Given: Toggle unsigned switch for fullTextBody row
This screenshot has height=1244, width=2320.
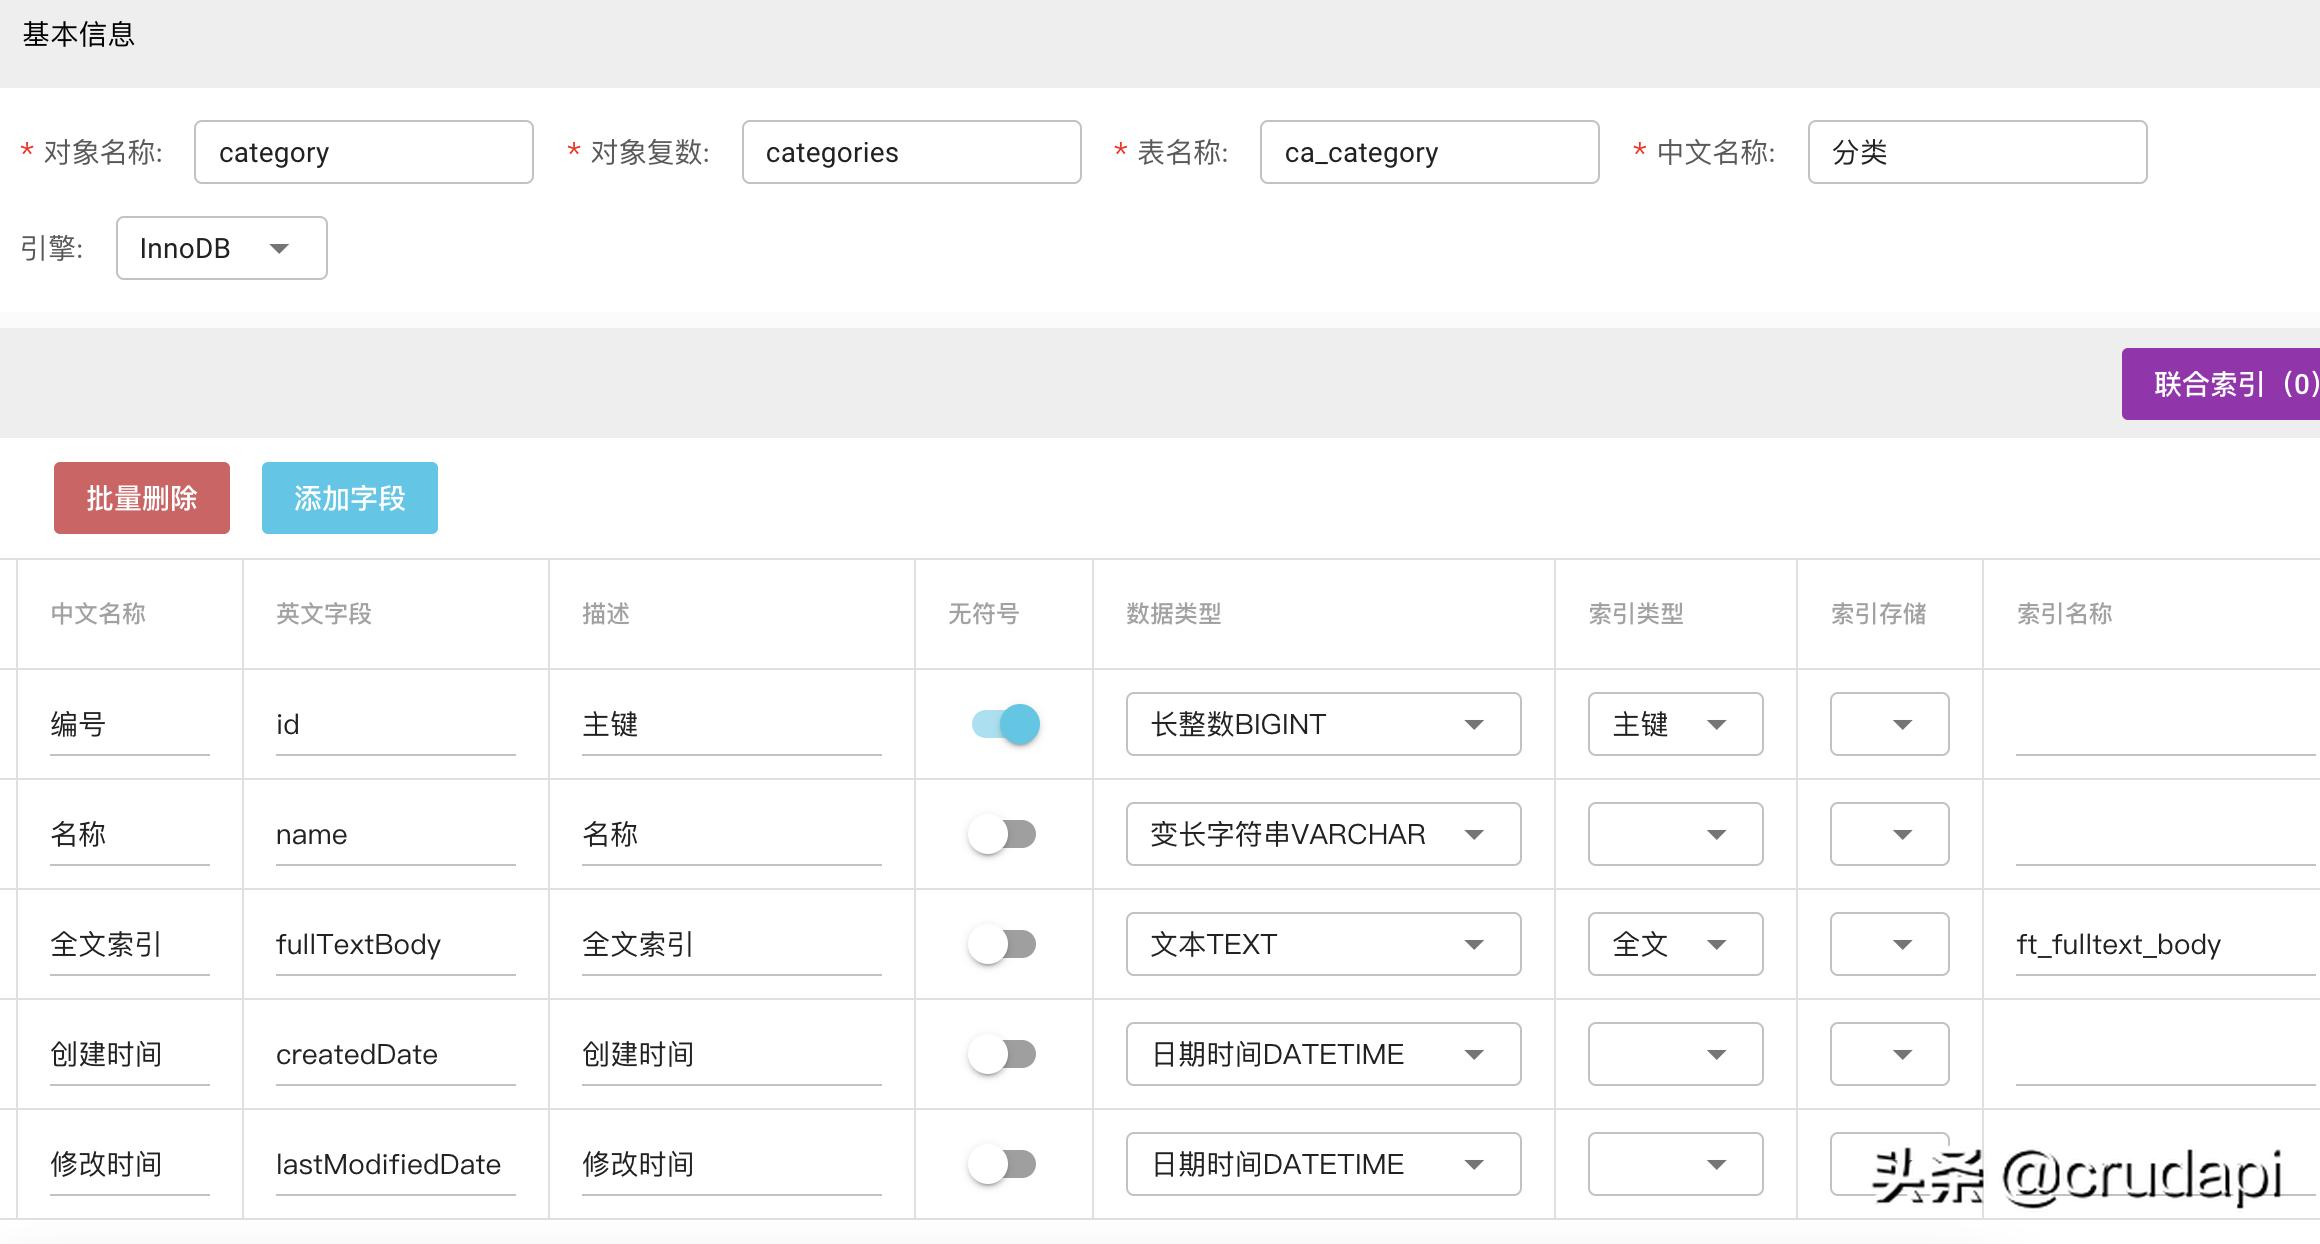Looking at the screenshot, I should [x=1003, y=944].
